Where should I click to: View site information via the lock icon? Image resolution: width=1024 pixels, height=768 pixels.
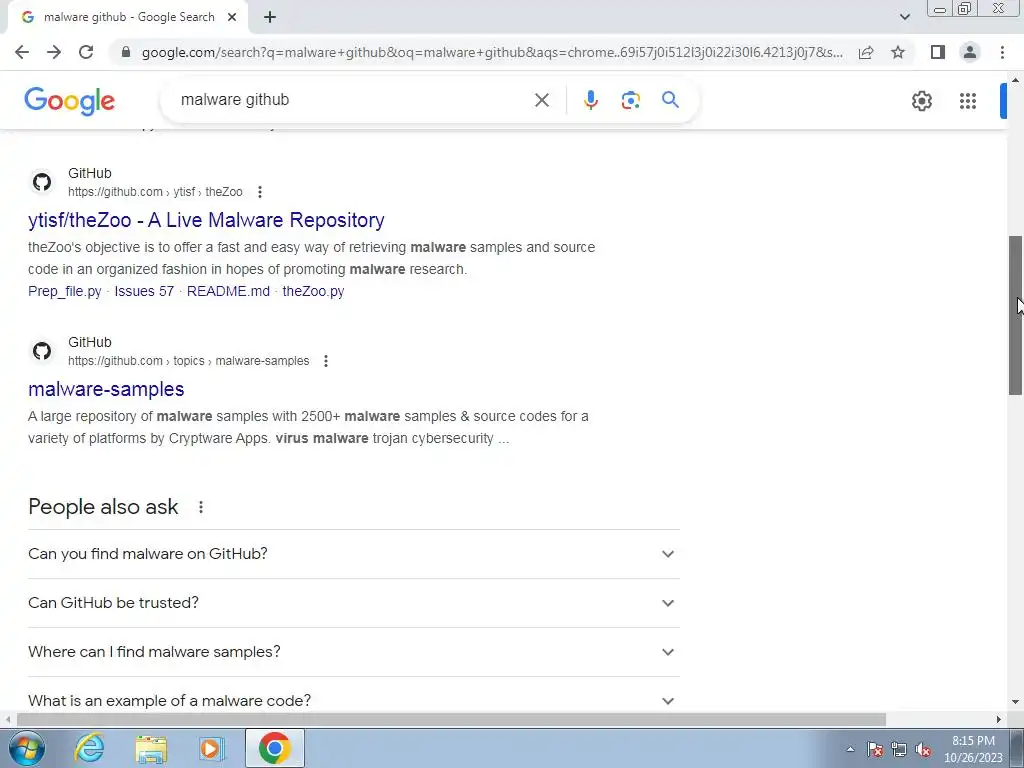click(x=126, y=52)
